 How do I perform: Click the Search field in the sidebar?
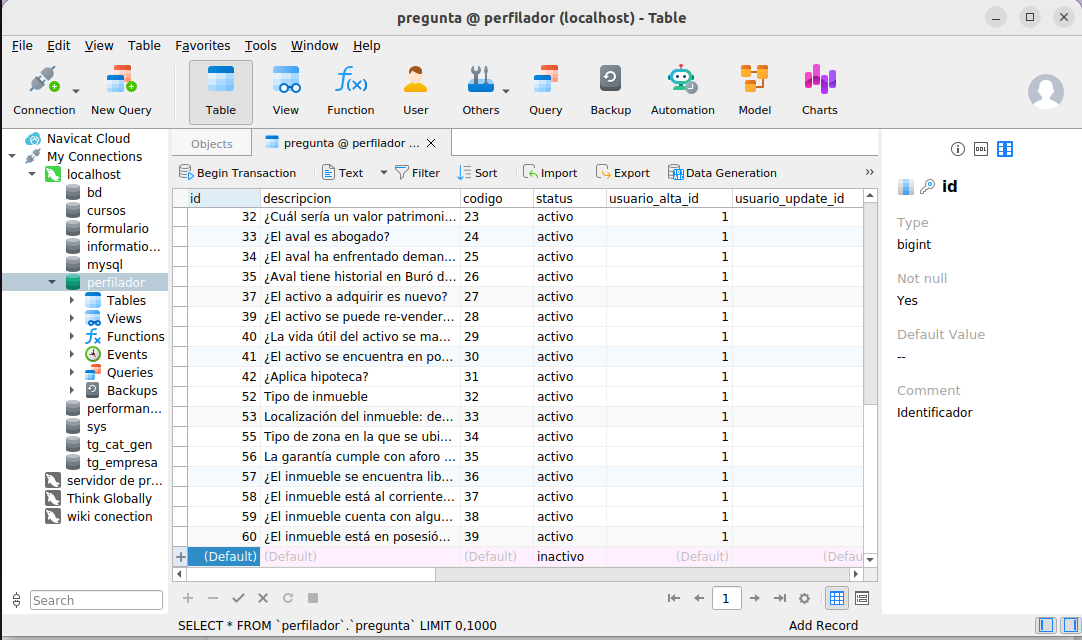tap(96, 600)
